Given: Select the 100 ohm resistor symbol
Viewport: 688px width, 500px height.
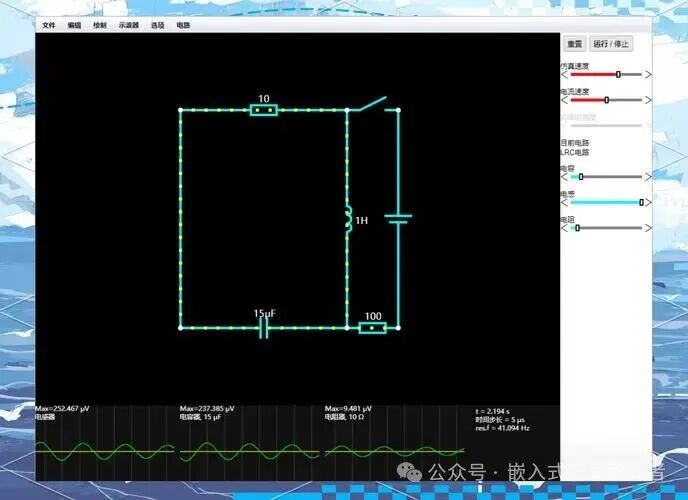Looking at the screenshot, I should (x=373, y=328).
